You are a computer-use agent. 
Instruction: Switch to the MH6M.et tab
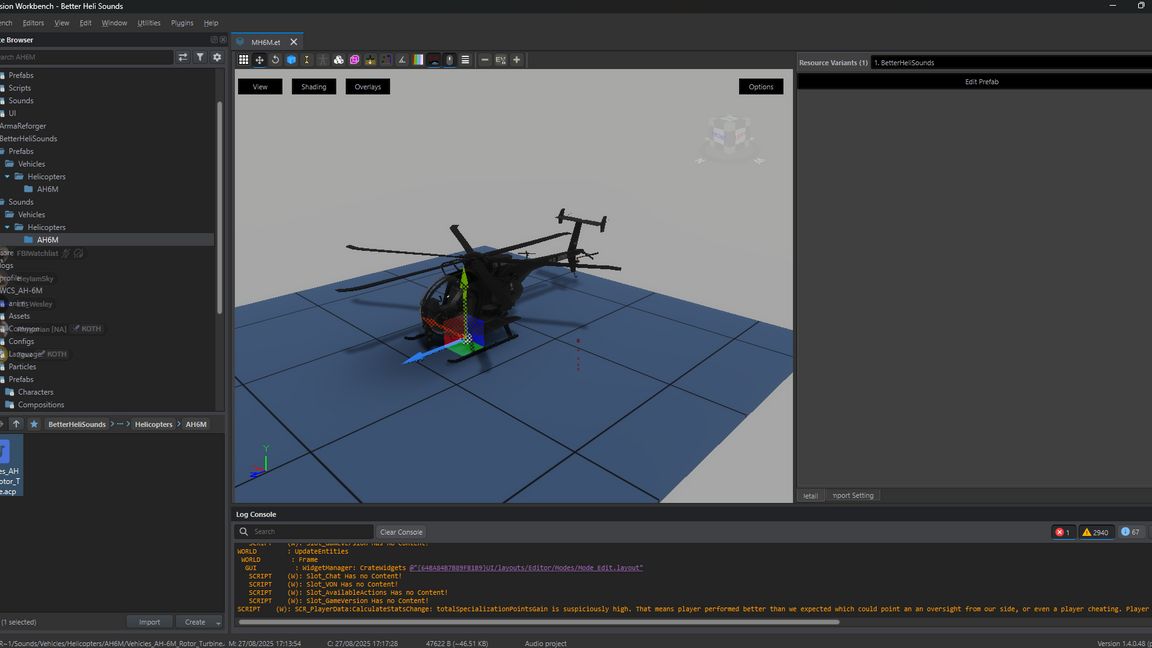pos(265,42)
